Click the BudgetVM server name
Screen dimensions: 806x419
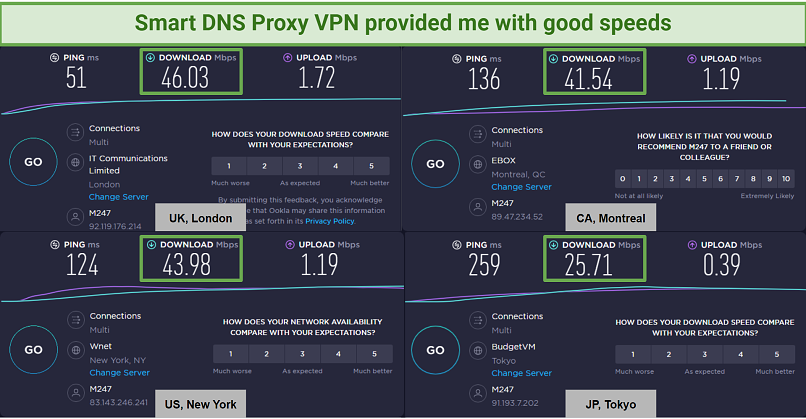514,347
